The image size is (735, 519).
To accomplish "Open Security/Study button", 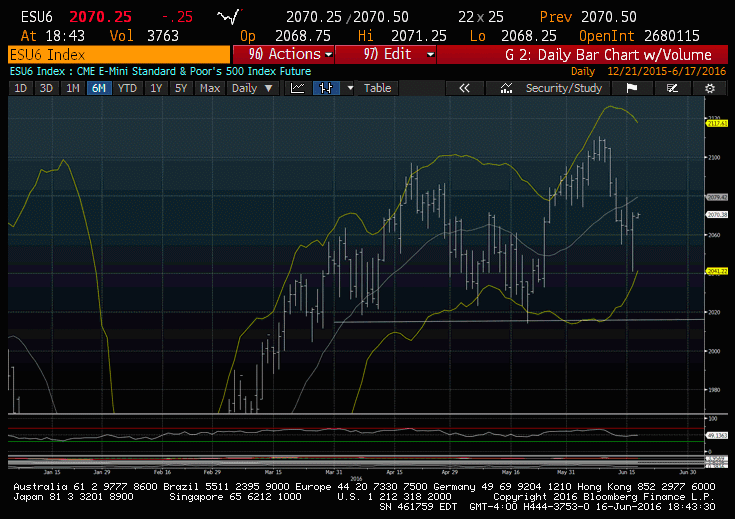I will [x=548, y=88].
